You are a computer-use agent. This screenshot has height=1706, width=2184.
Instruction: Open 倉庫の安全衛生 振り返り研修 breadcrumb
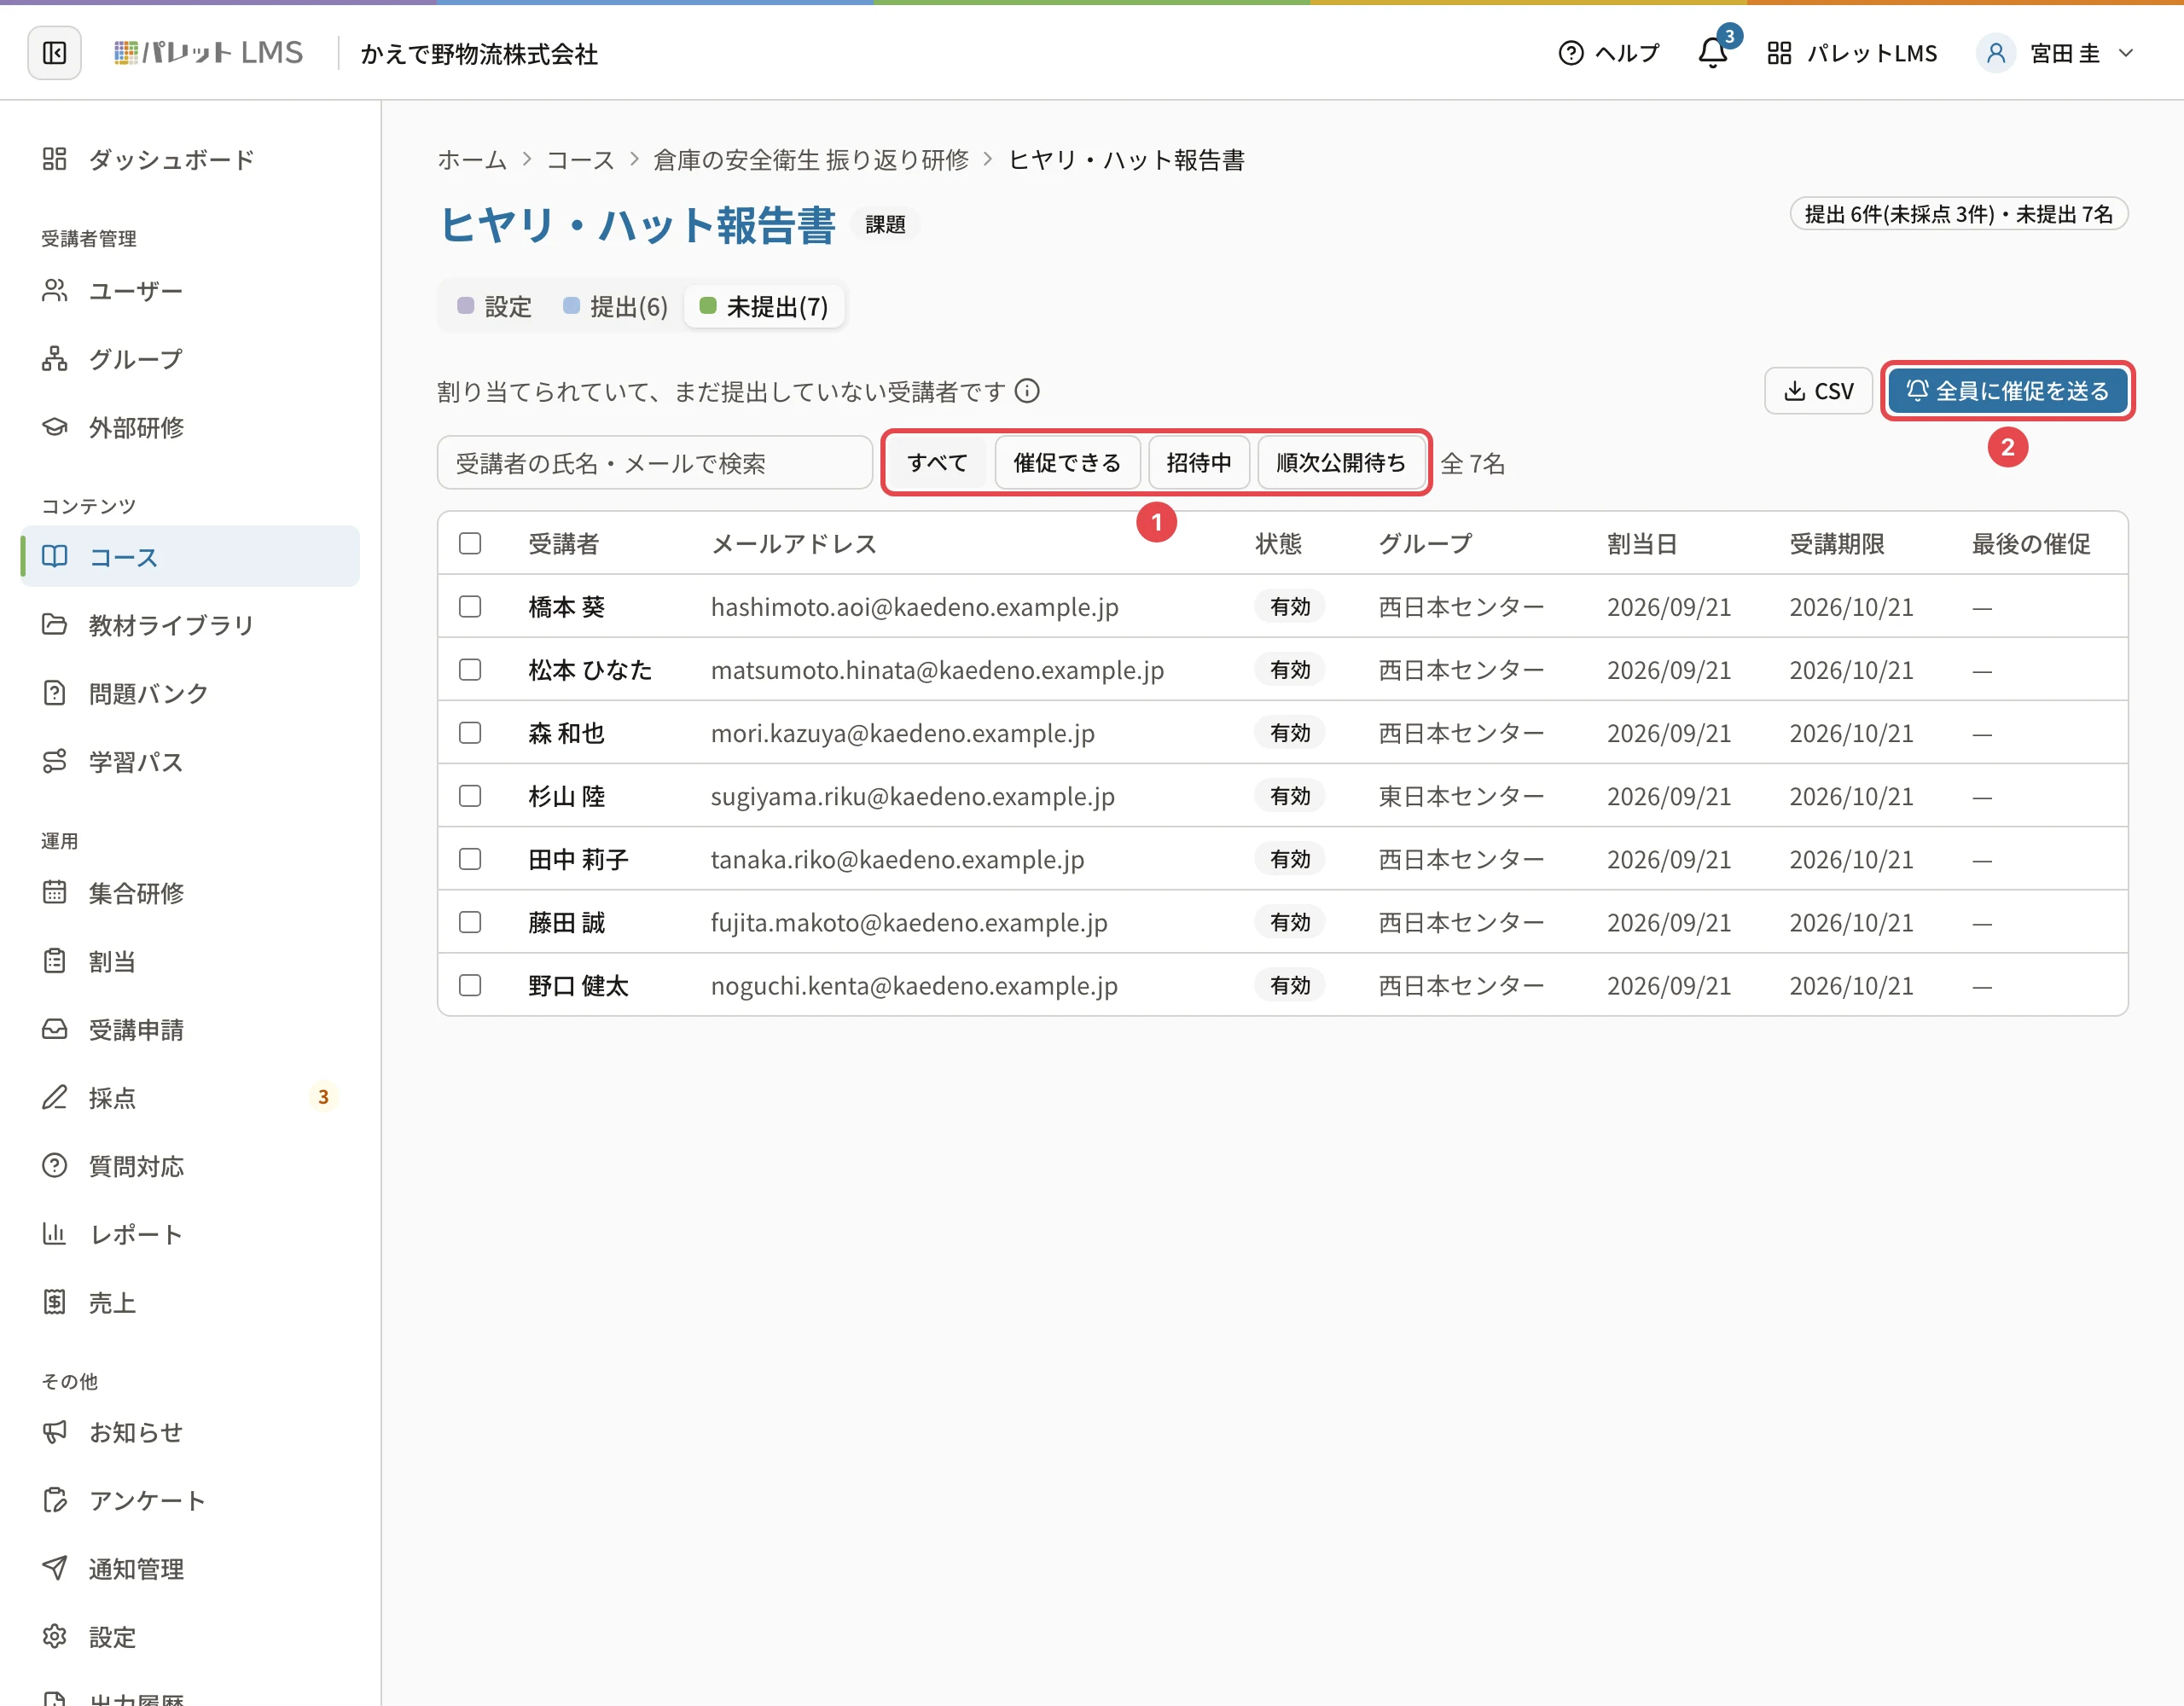click(811, 160)
